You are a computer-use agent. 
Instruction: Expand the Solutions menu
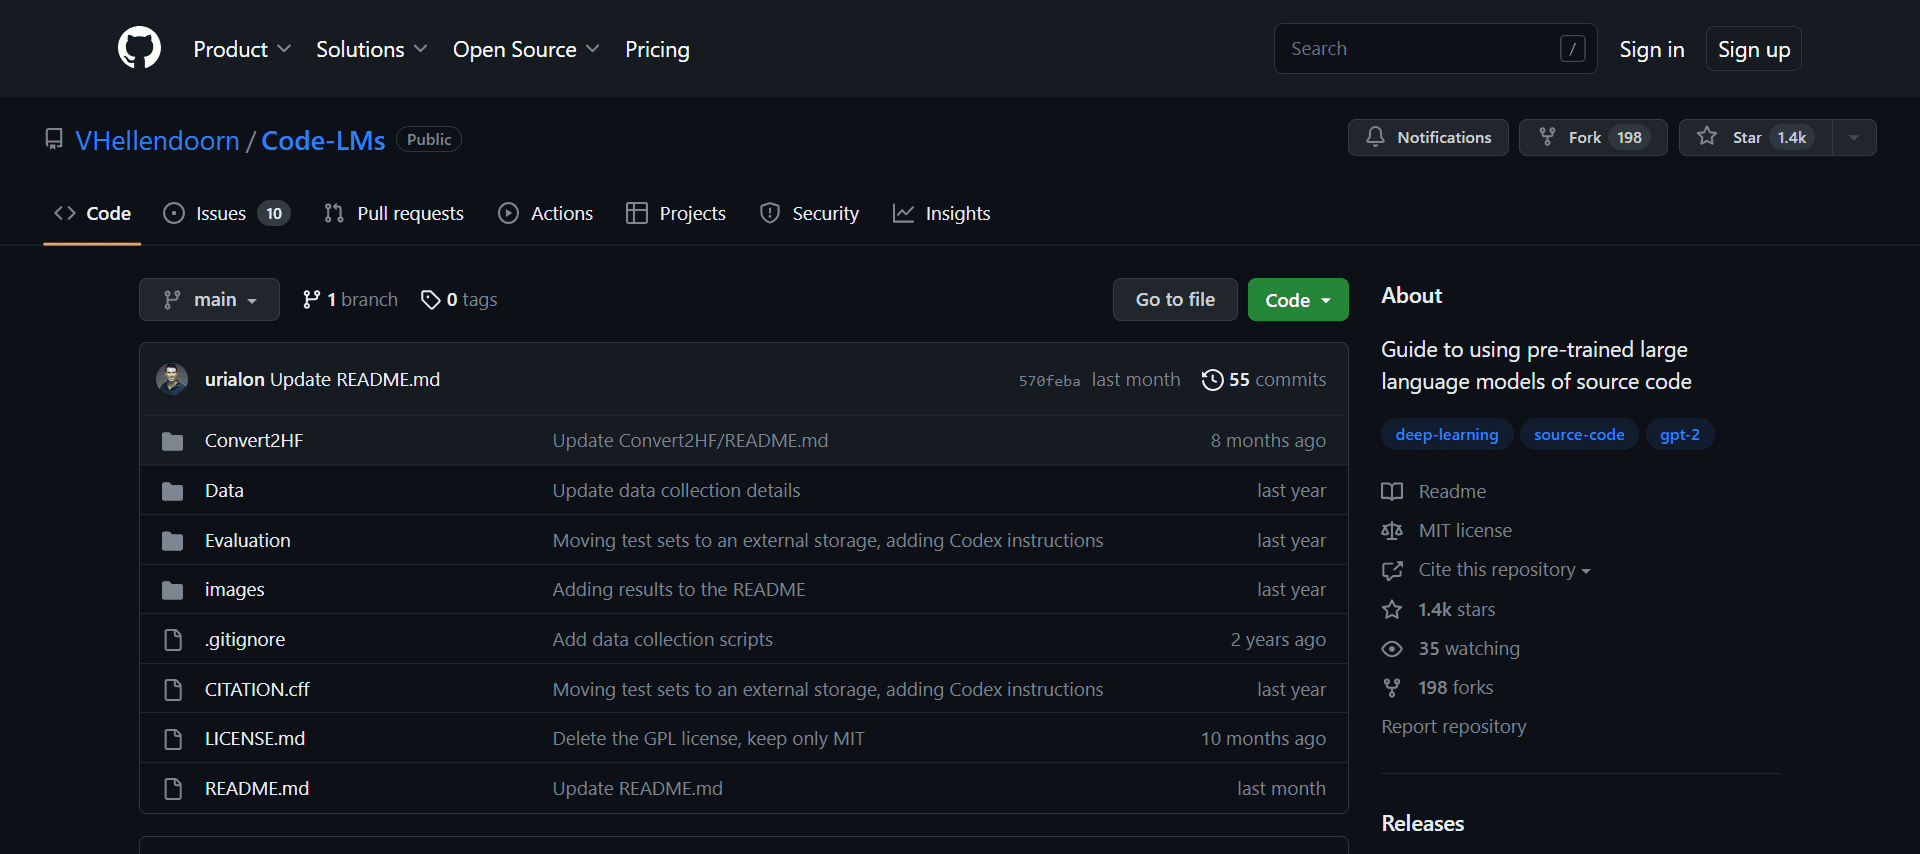coord(371,49)
